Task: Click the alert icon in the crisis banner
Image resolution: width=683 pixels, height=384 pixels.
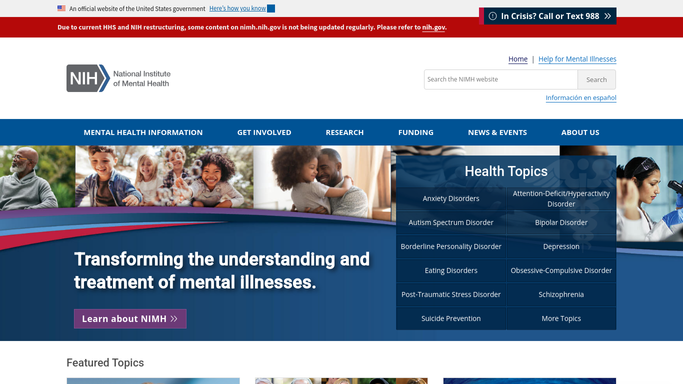Action: (x=493, y=16)
